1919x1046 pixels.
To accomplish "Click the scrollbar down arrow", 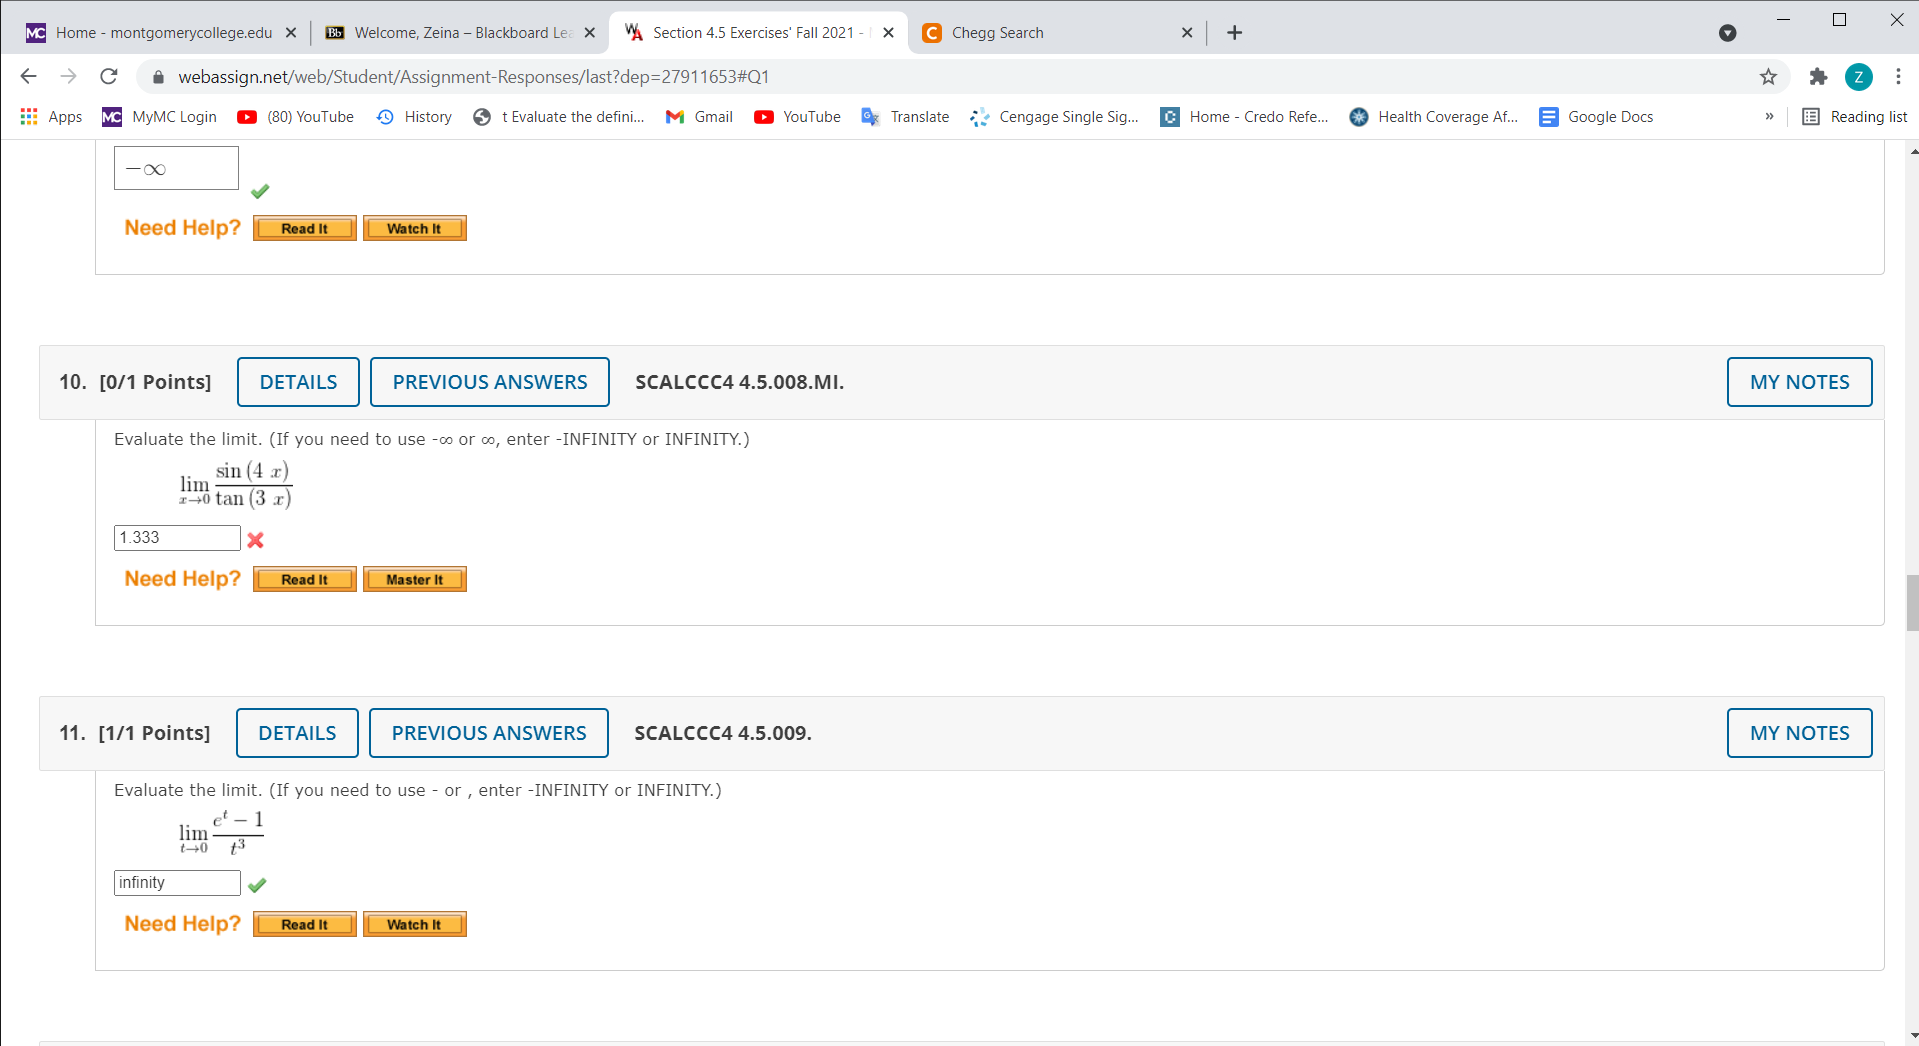I will [1912, 1035].
